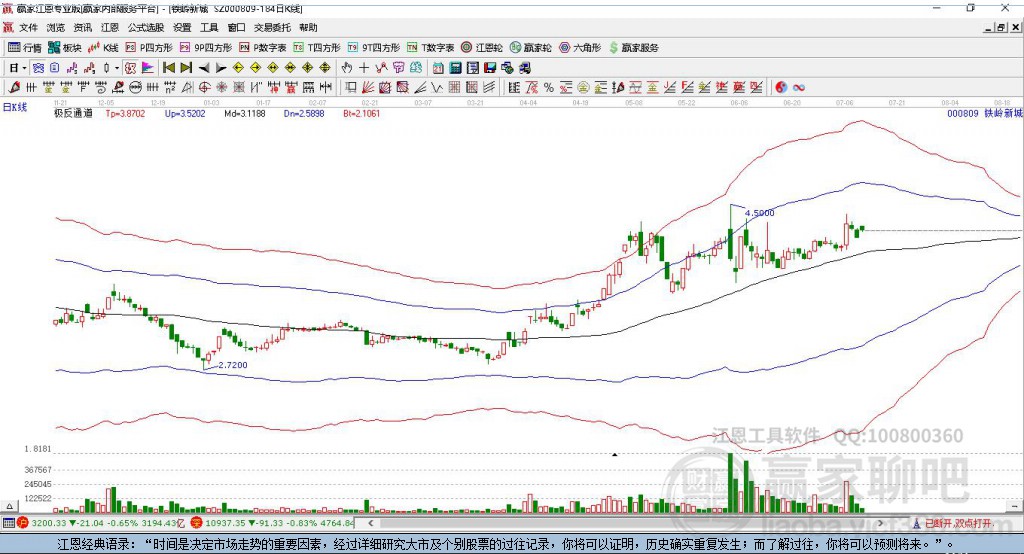The height and width of the screenshot is (554, 1024).
Task: Click the 极反通道 indicator name
Action: (73, 114)
